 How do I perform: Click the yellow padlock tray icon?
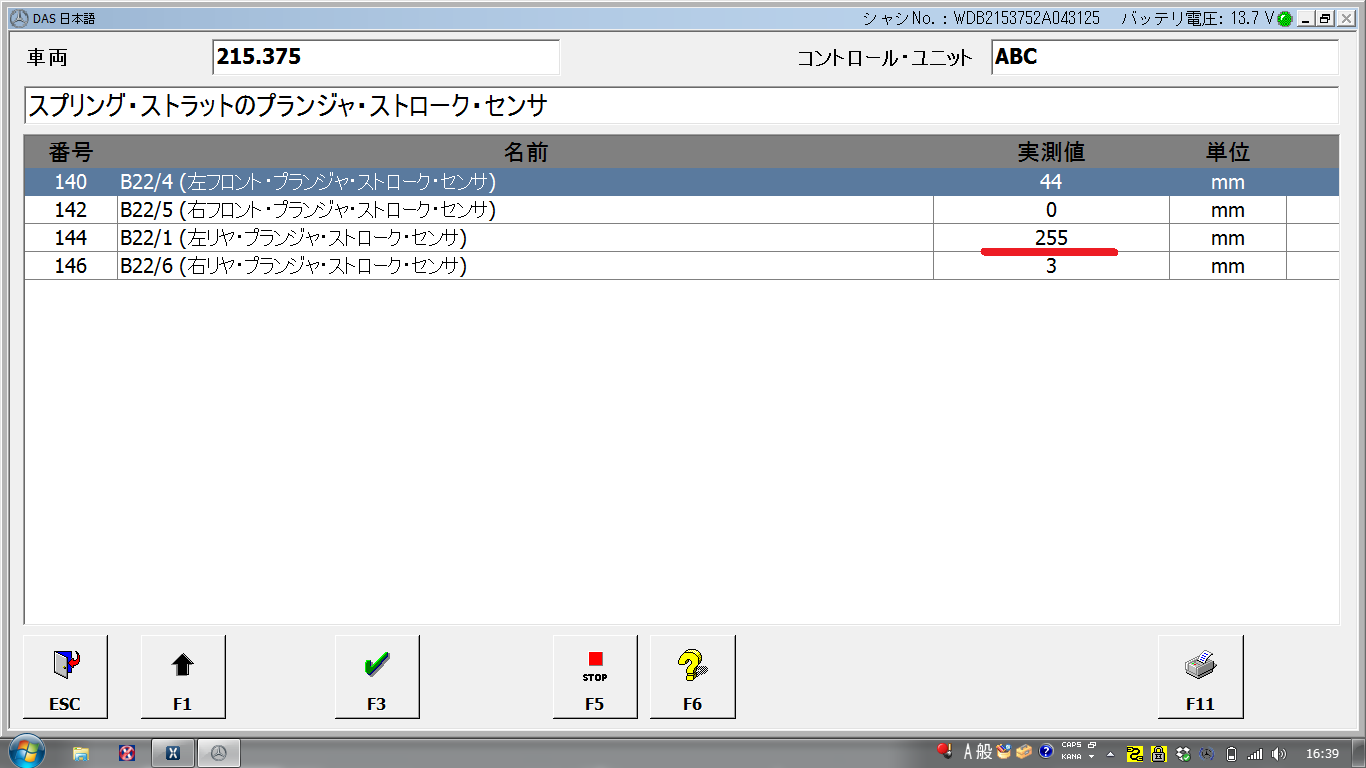coord(1159,753)
